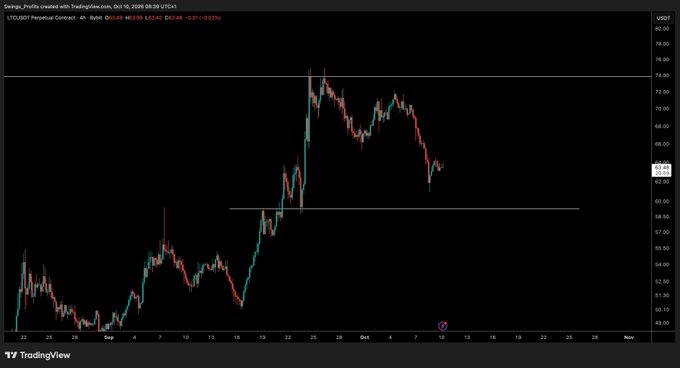This screenshot has width=680, height=368.
Task: Click the 51.30 price axis label
Action: click(x=662, y=295)
